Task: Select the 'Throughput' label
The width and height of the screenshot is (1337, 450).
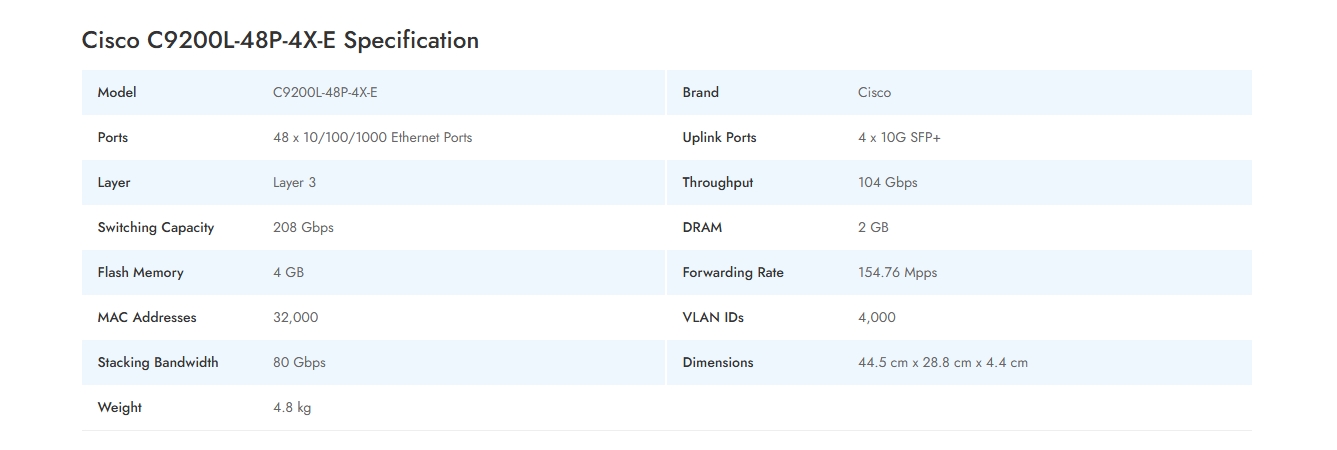Action: coord(718,182)
